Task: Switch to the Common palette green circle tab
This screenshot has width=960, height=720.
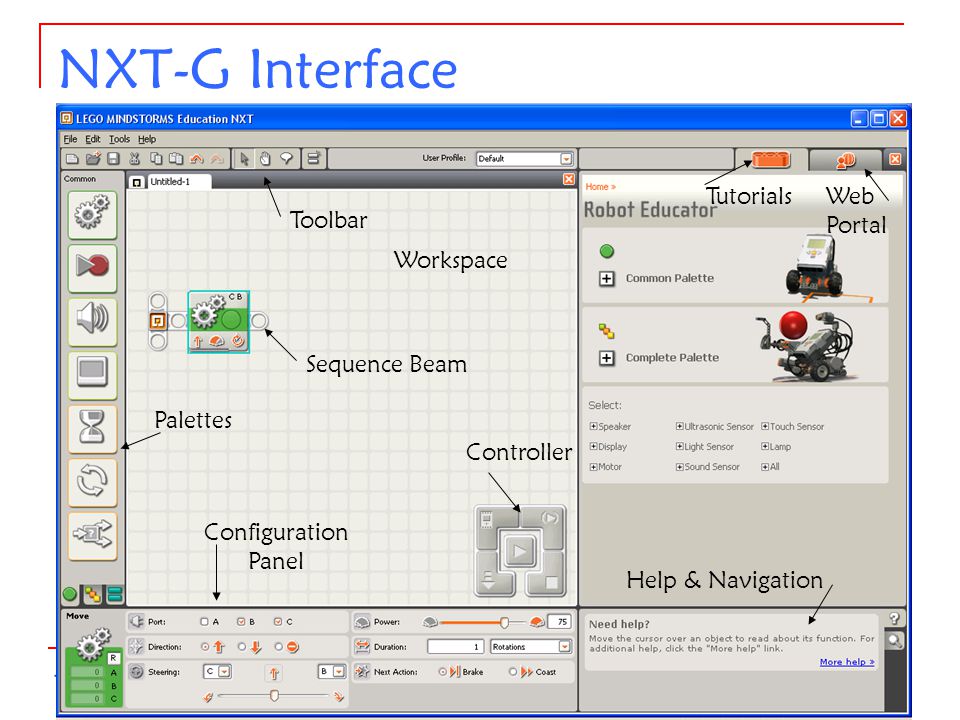Action: 70,594
